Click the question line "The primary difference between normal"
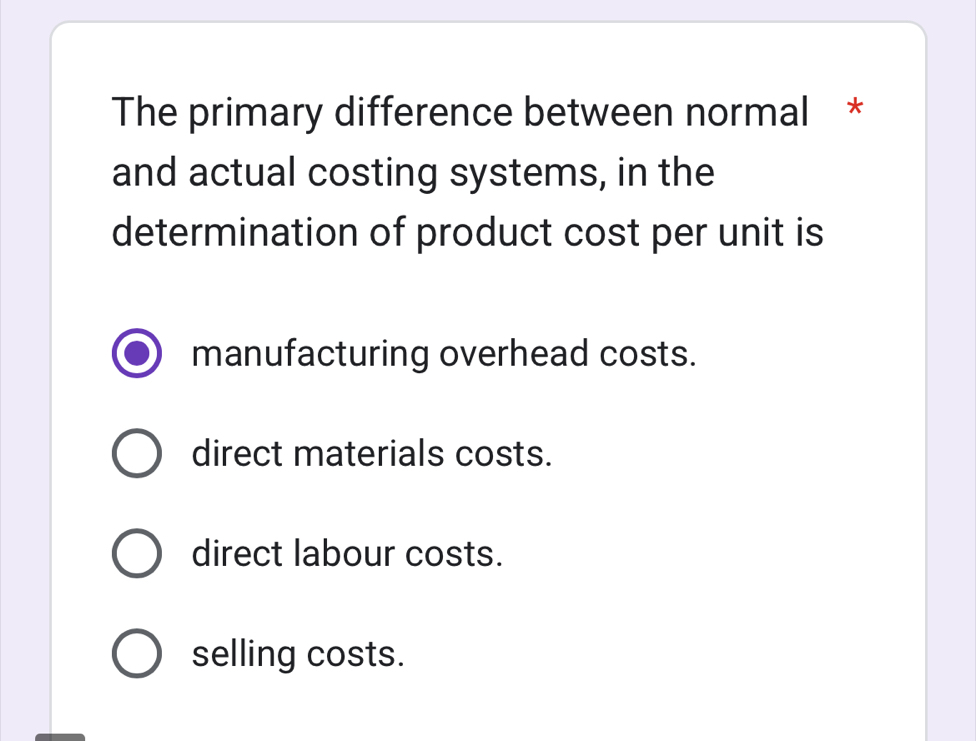The width and height of the screenshot is (976, 741). pyautogui.click(x=460, y=112)
